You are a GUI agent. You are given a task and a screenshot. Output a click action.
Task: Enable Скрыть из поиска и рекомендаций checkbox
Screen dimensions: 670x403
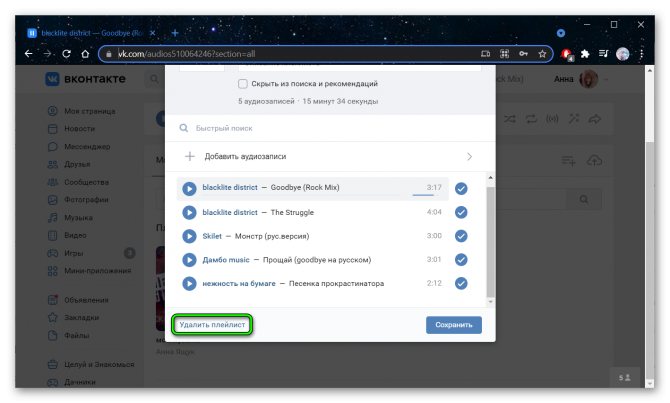(x=243, y=84)
